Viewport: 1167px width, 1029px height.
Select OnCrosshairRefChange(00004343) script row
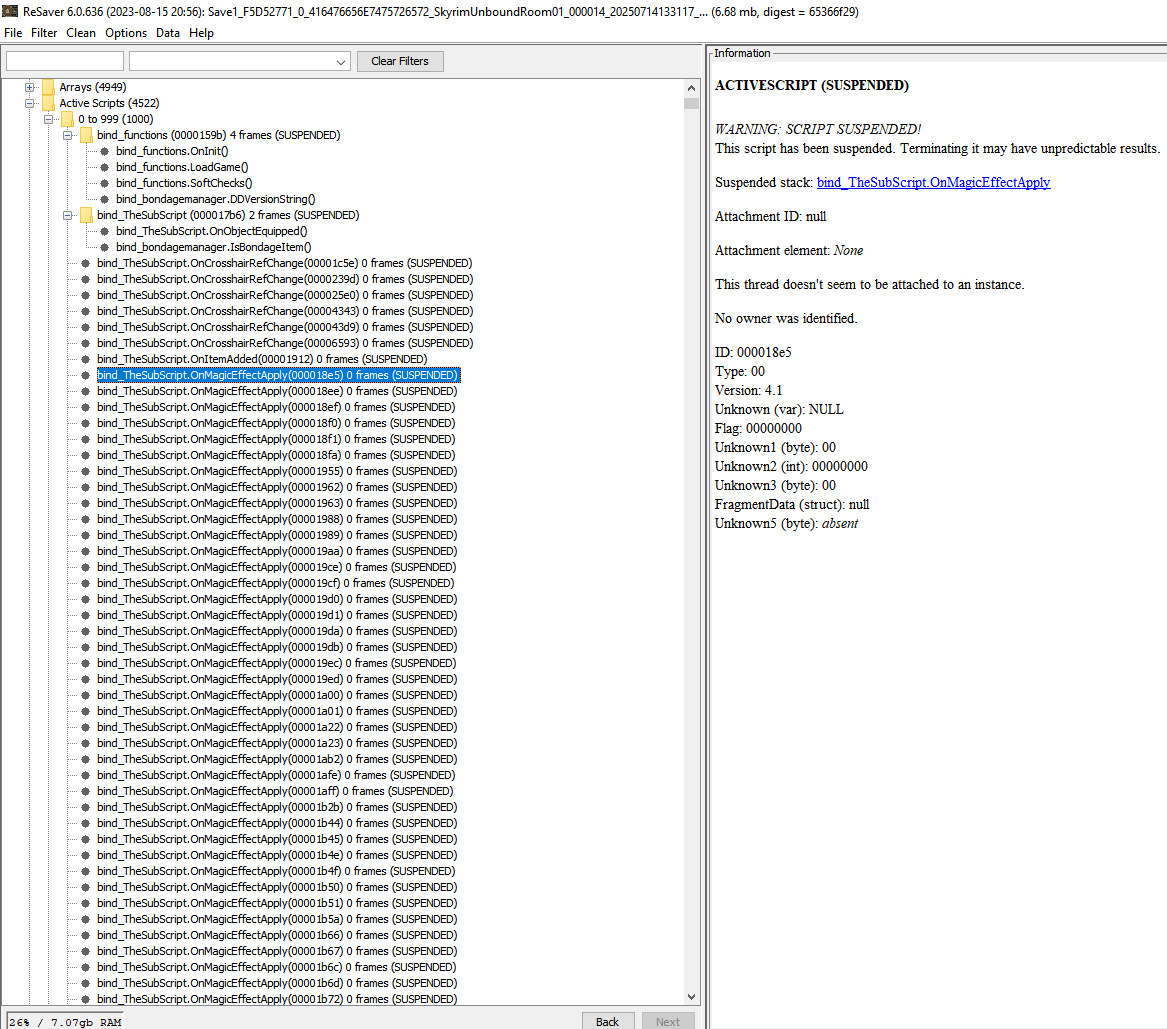pyautogui.click(x=285, y=311)
